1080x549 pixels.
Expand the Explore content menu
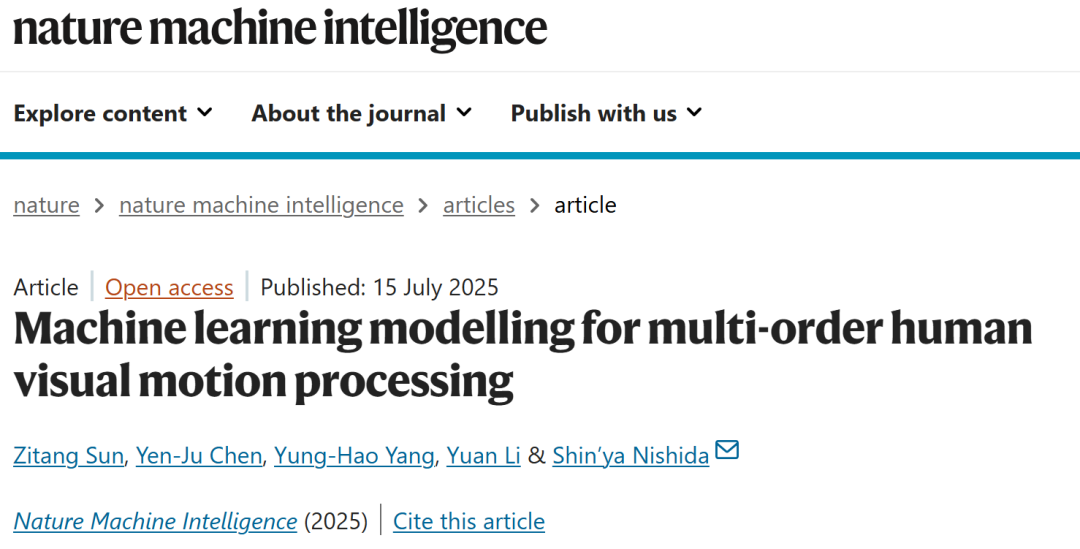pos(113,113)
